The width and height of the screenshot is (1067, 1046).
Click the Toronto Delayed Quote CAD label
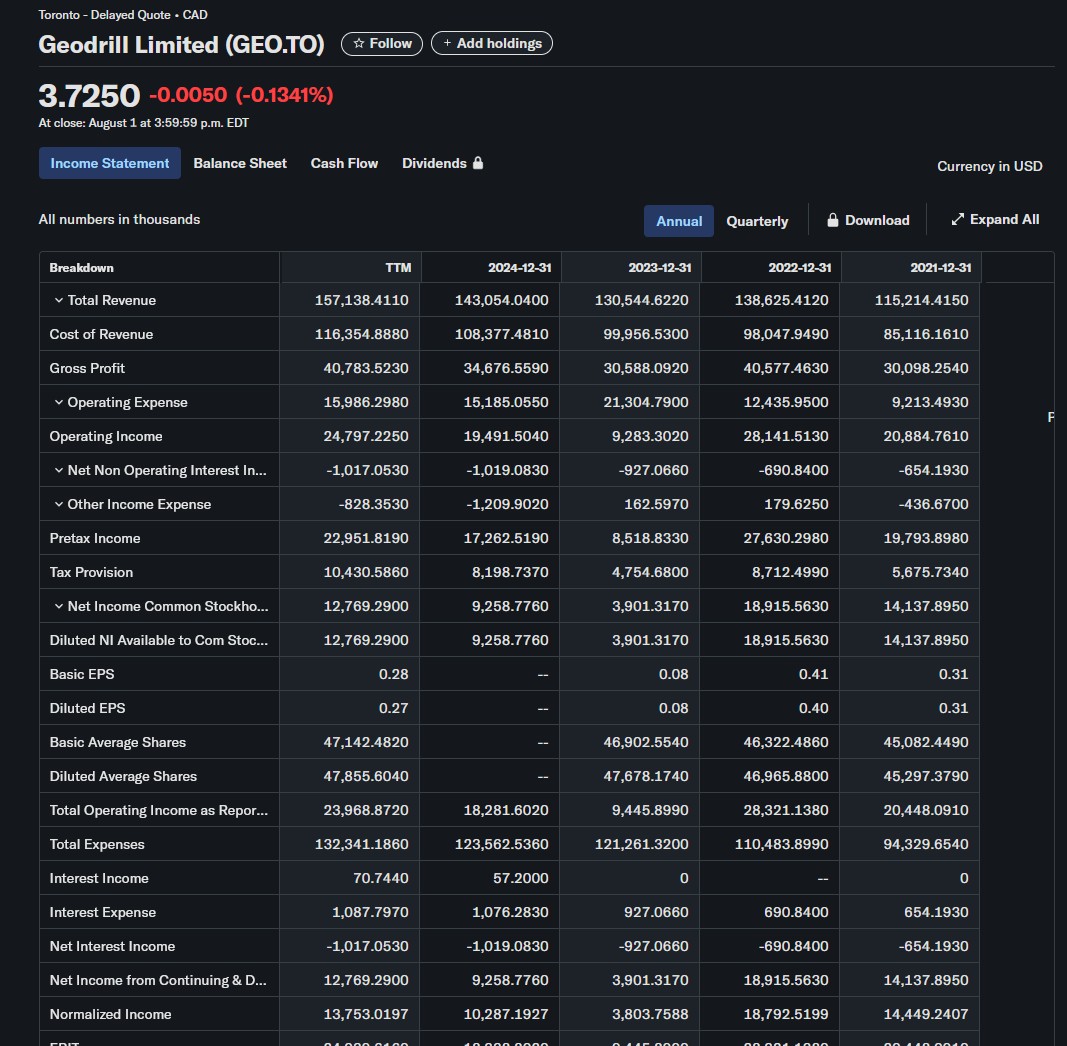pyautogui.click(x=123, y=15)
